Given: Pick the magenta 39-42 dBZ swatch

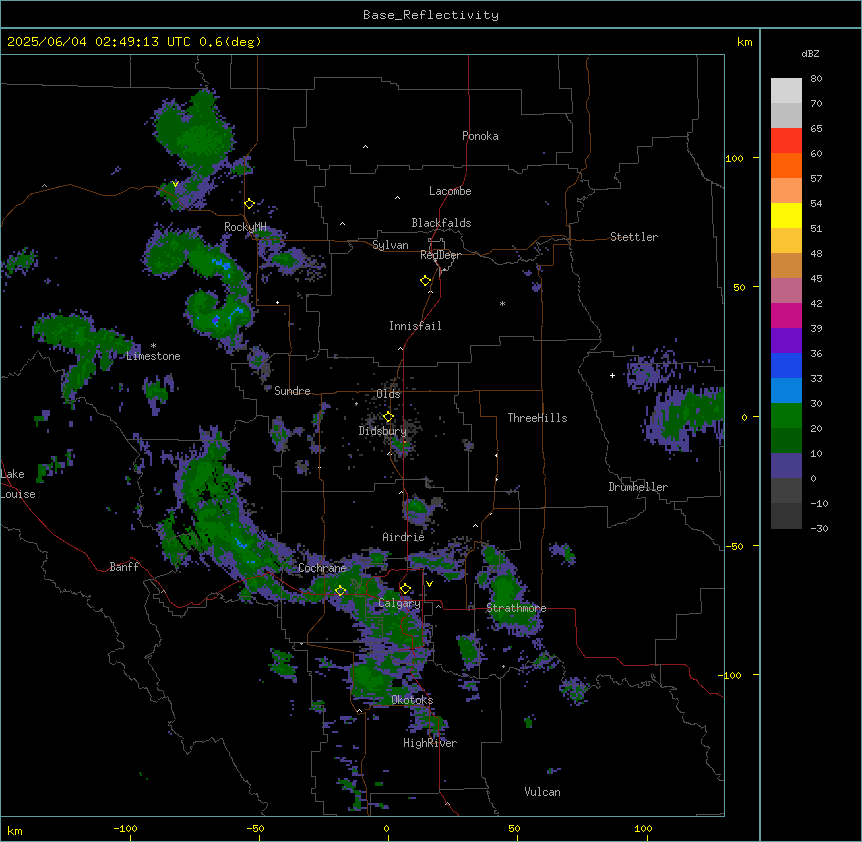Looking at the screenshot, I should pos(786,315).
